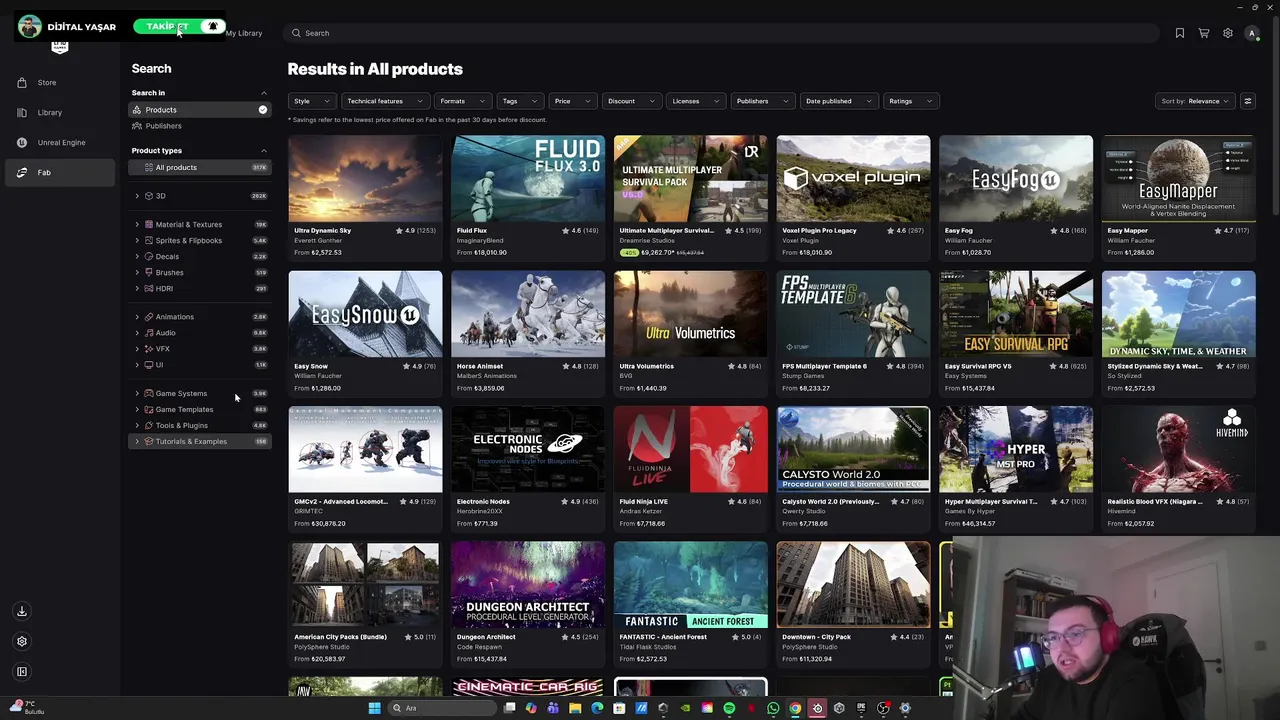Expand the 3D category
This screenshot has width=1280, height=720.
click(x=137, y=196)
